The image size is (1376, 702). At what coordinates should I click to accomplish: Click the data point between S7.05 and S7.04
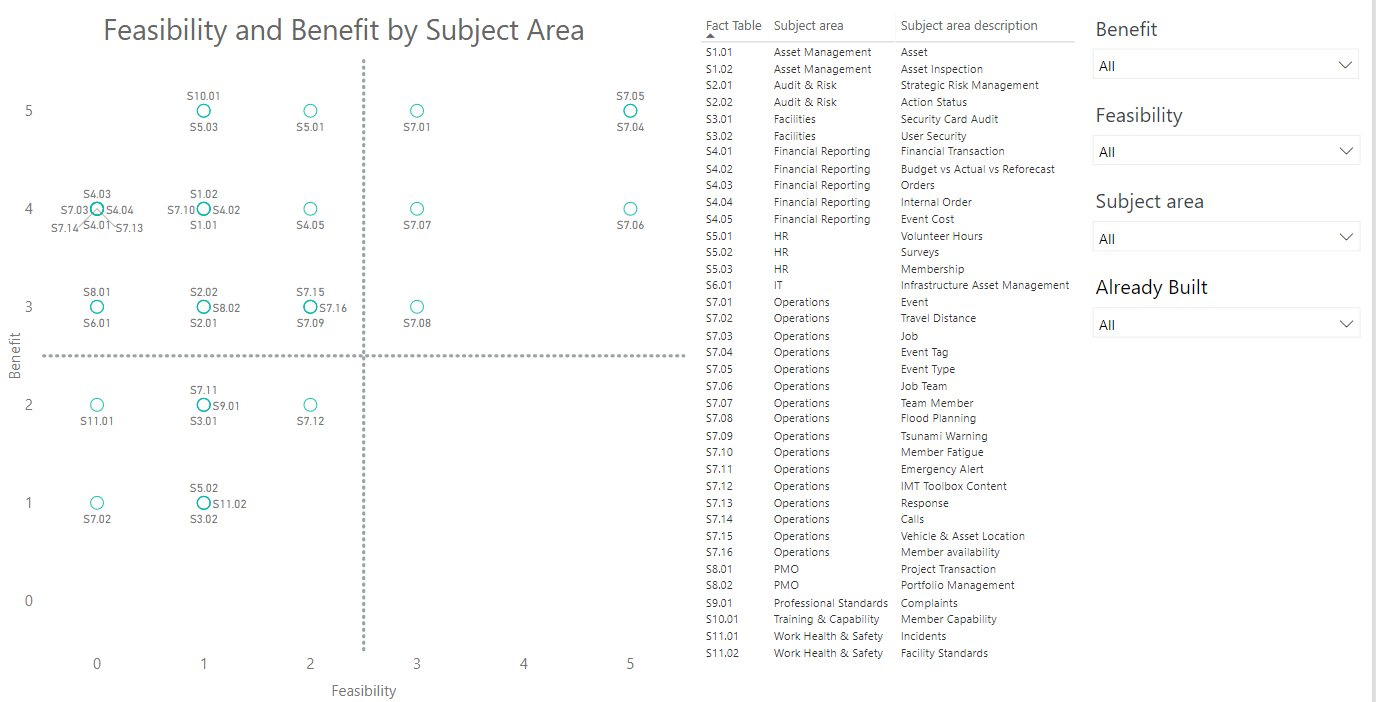(x=630, y=111)
